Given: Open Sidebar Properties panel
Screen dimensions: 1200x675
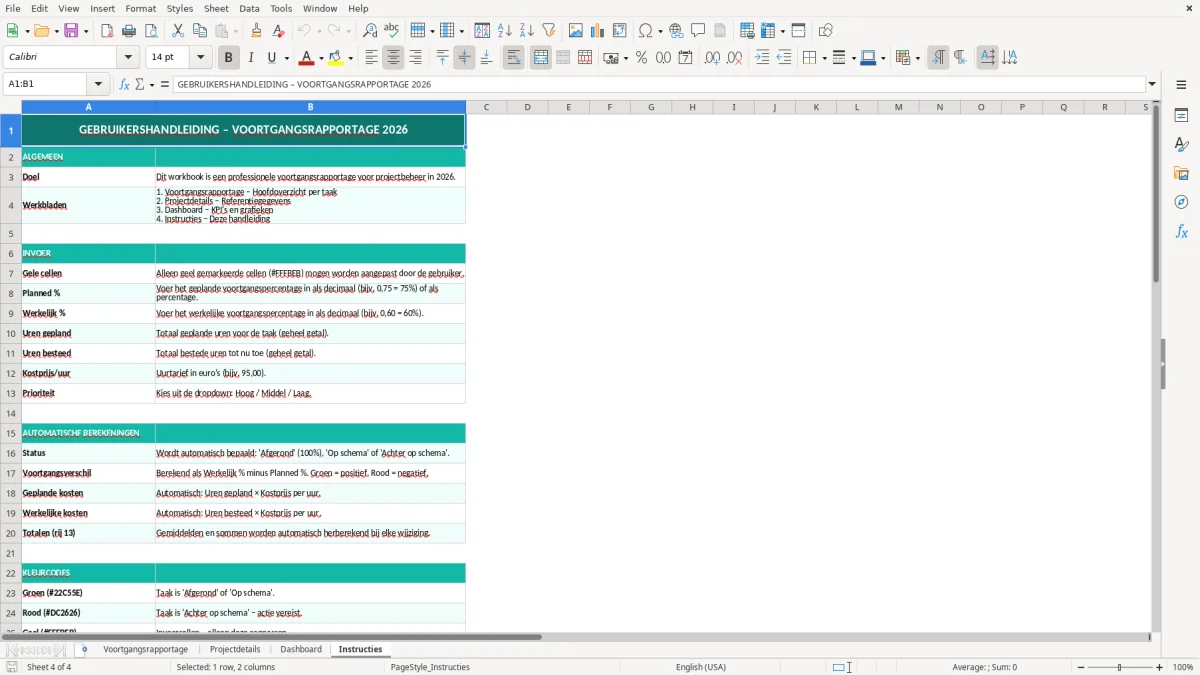Looking at the screenshot, I should [x=1181, y=116].
